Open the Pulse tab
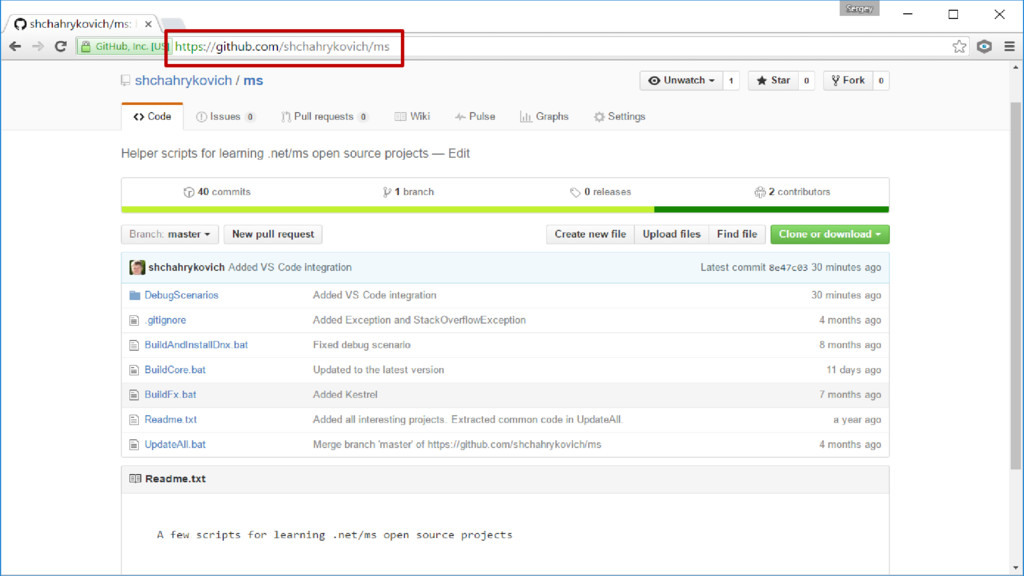This screenshot has width=1024, height=576. point(475,116)
